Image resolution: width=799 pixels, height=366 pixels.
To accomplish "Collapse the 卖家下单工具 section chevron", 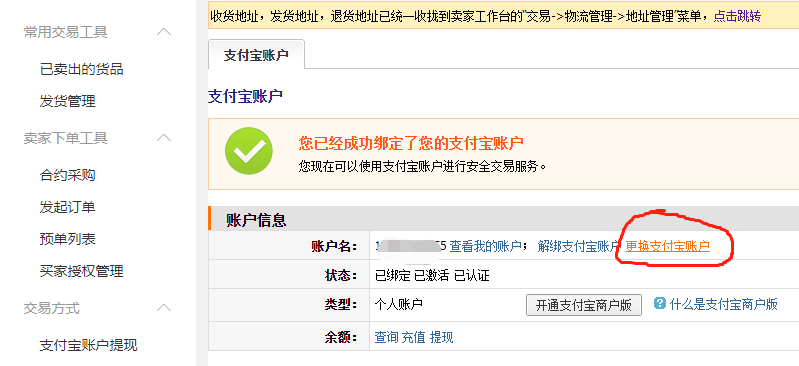I will tap(164, 138).
